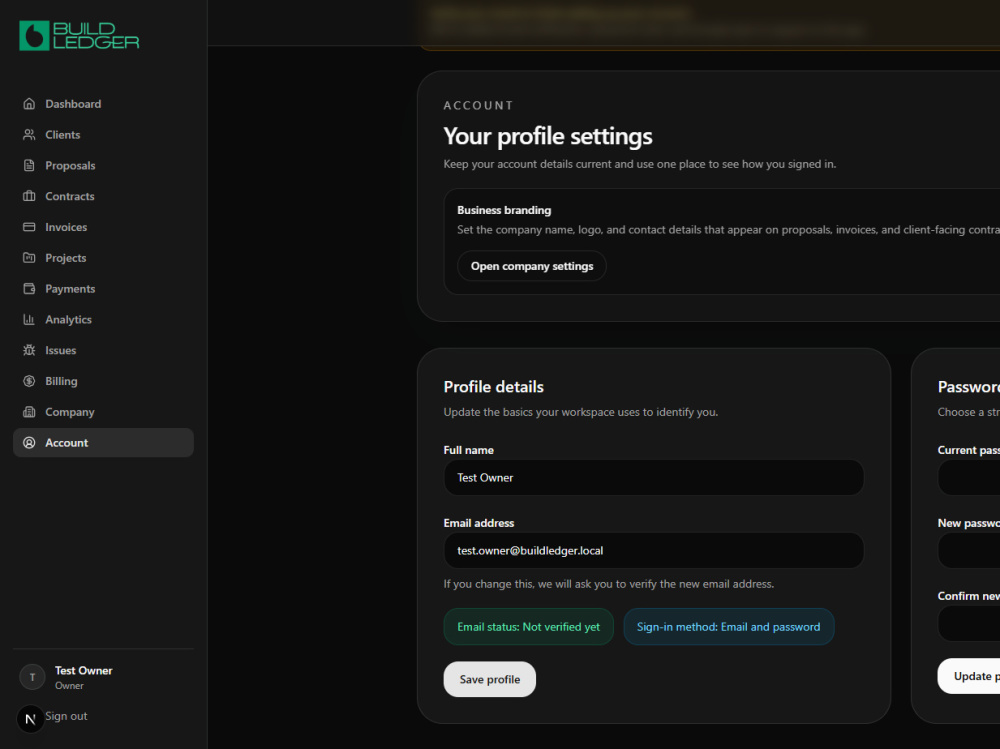
Task: Click the Clients people icon
Action: pos(29,135)
